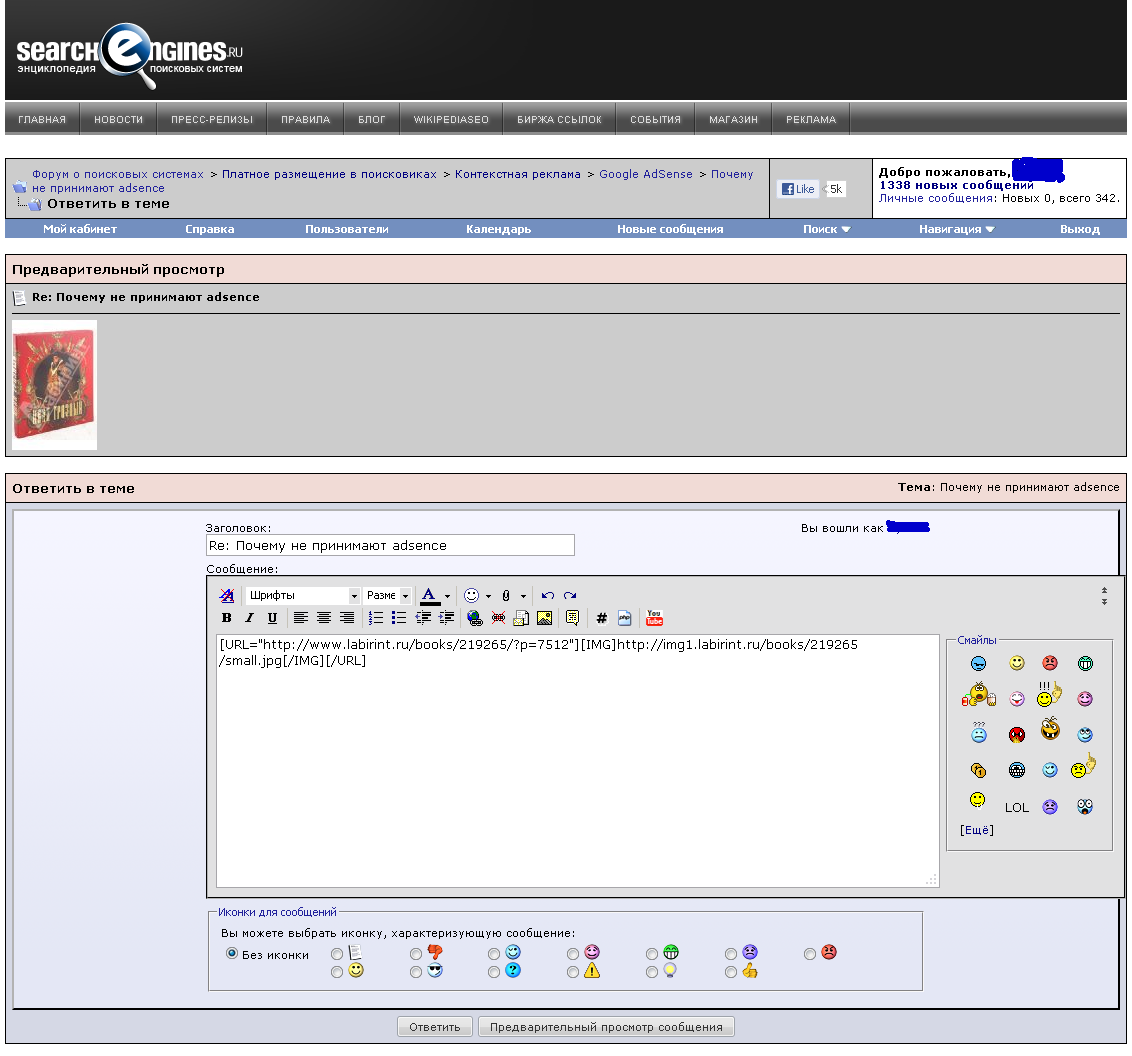The width and height of the screenshot is (1132, 1056).
Task: Expand the 'Поиск' dropdown menu
Action: pyautogui.click(x=826, y=229)
